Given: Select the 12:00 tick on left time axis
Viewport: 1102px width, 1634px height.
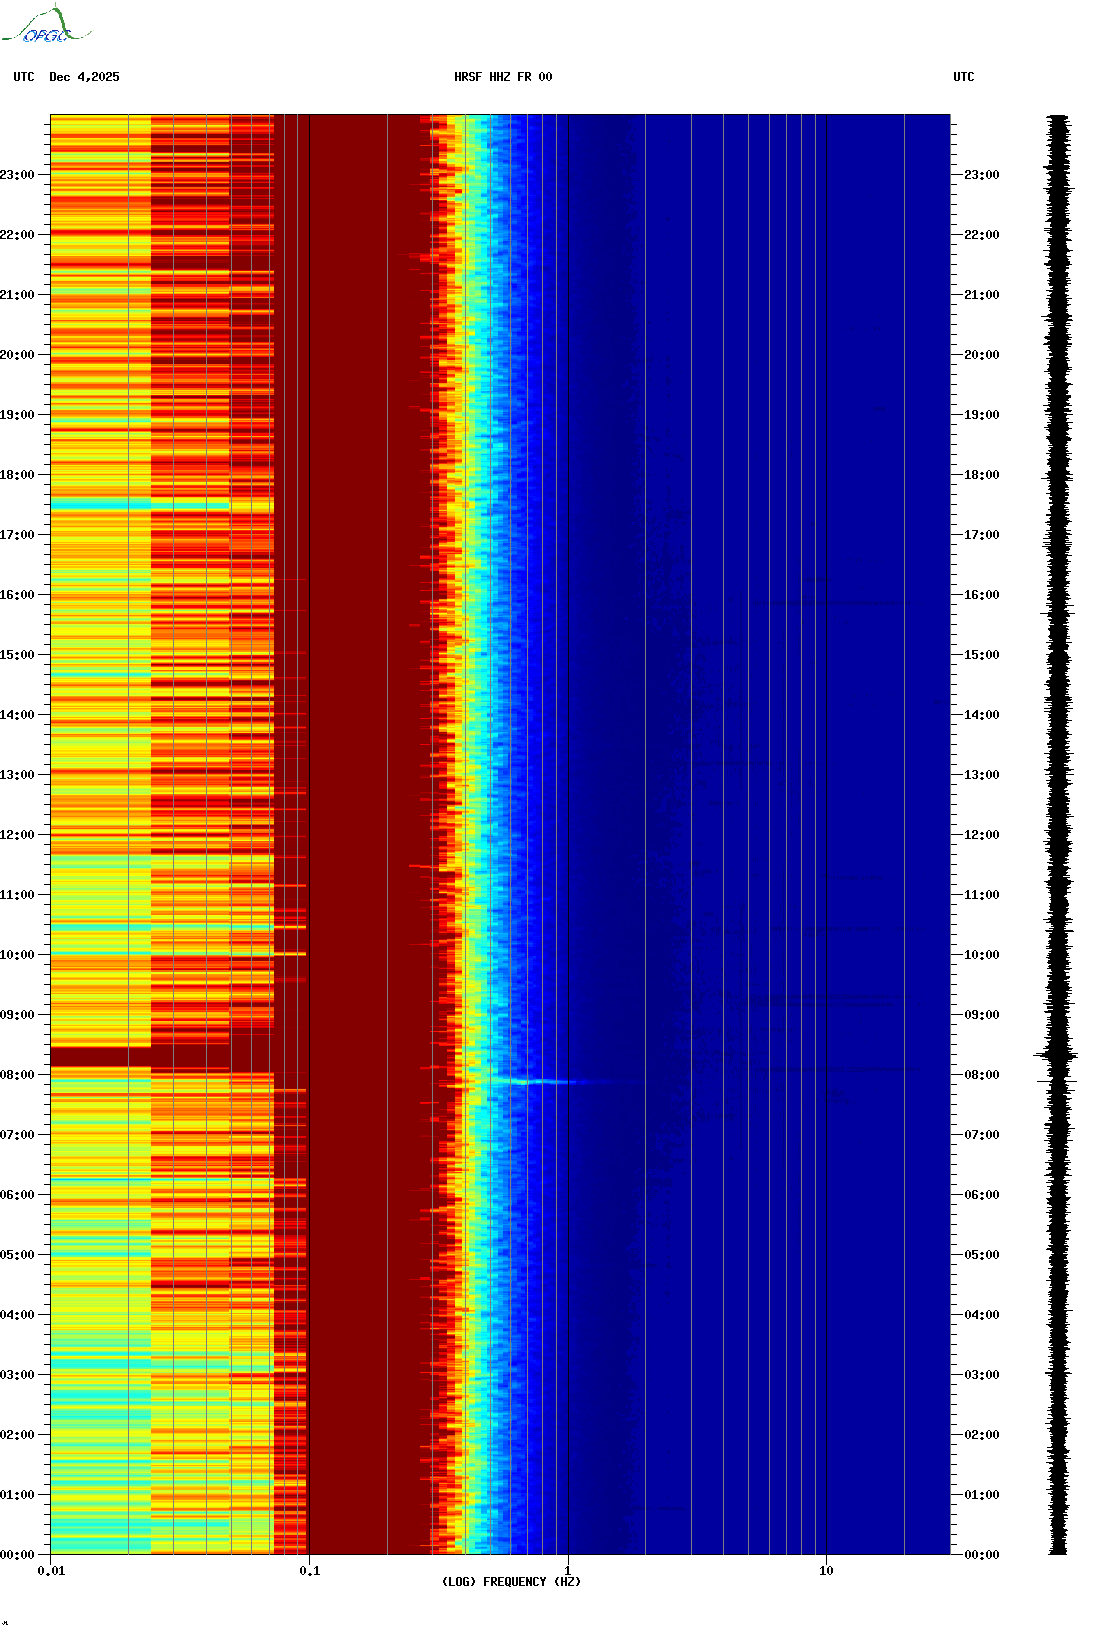Looking at the screenshot, I should (x=18, y=835).
